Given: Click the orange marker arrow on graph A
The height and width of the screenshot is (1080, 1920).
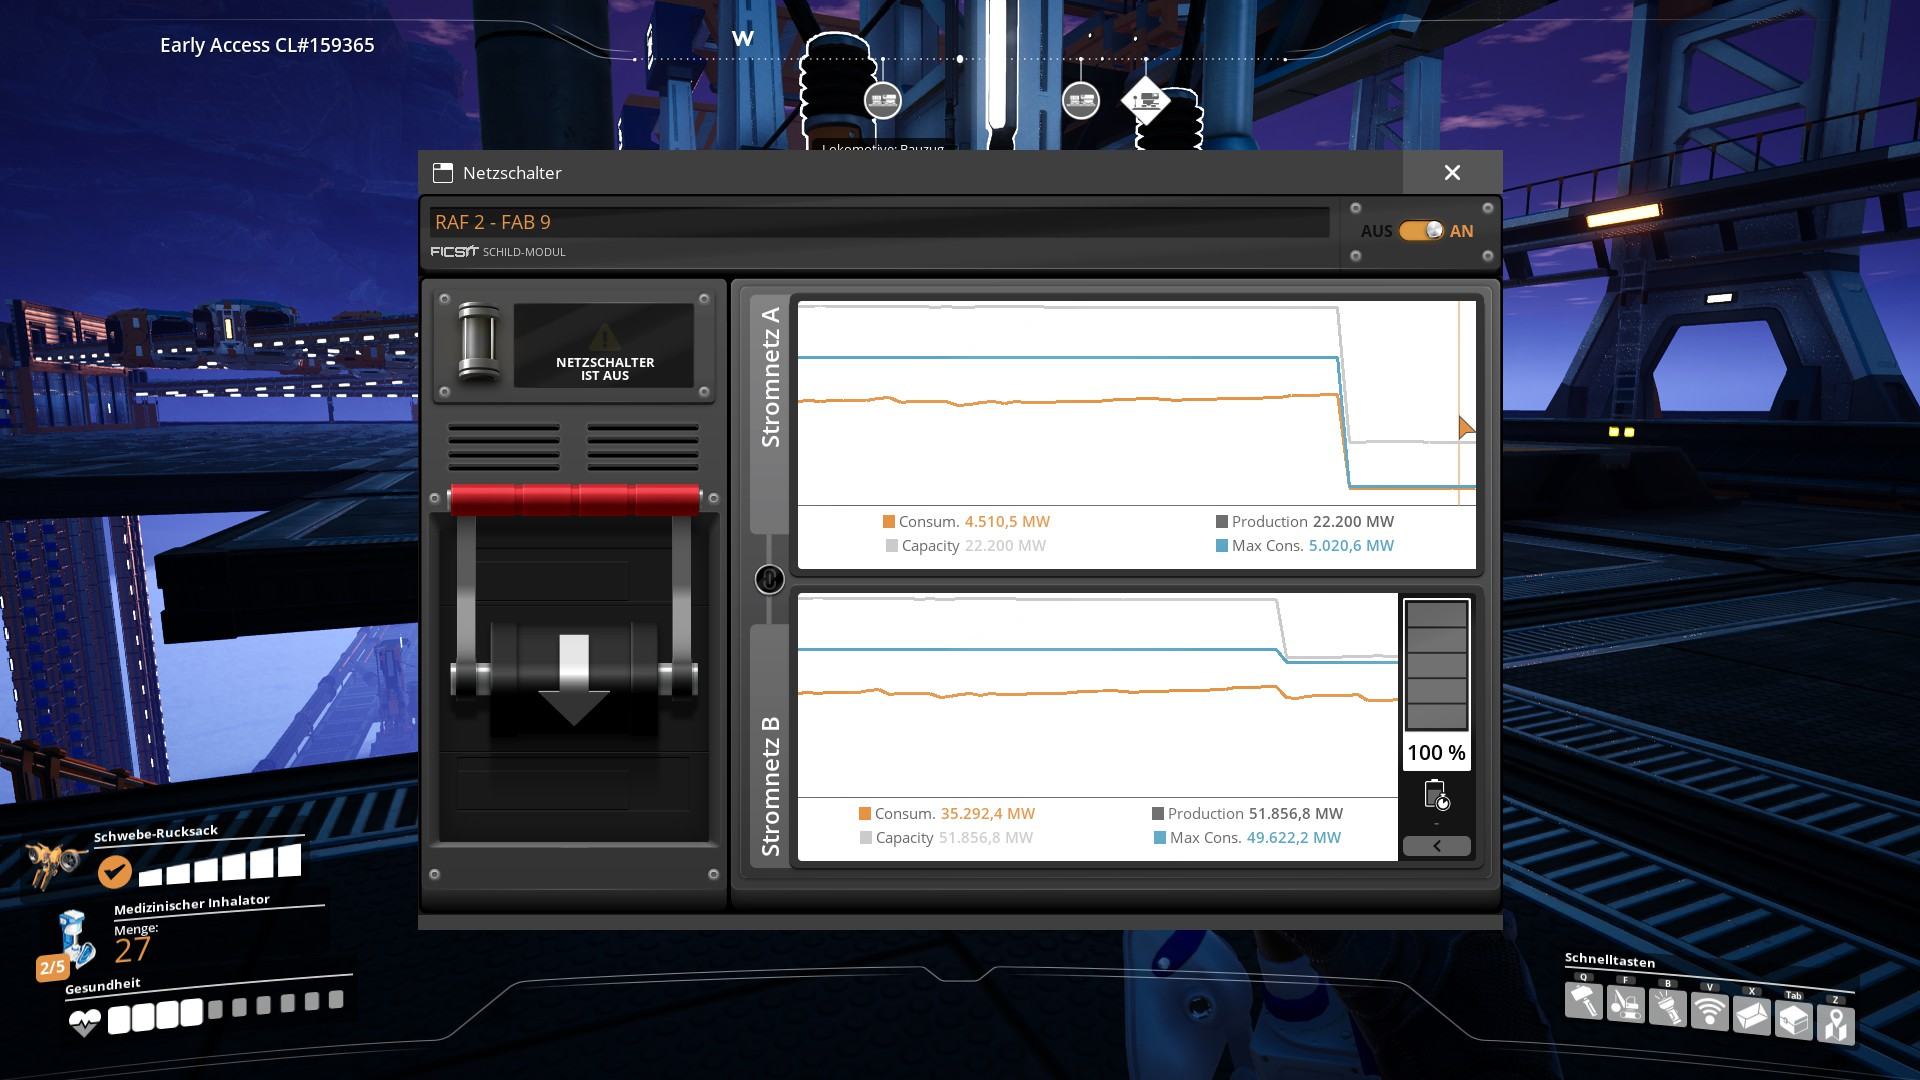Looking at the screenshot, I should click(x=1466, y=428).
